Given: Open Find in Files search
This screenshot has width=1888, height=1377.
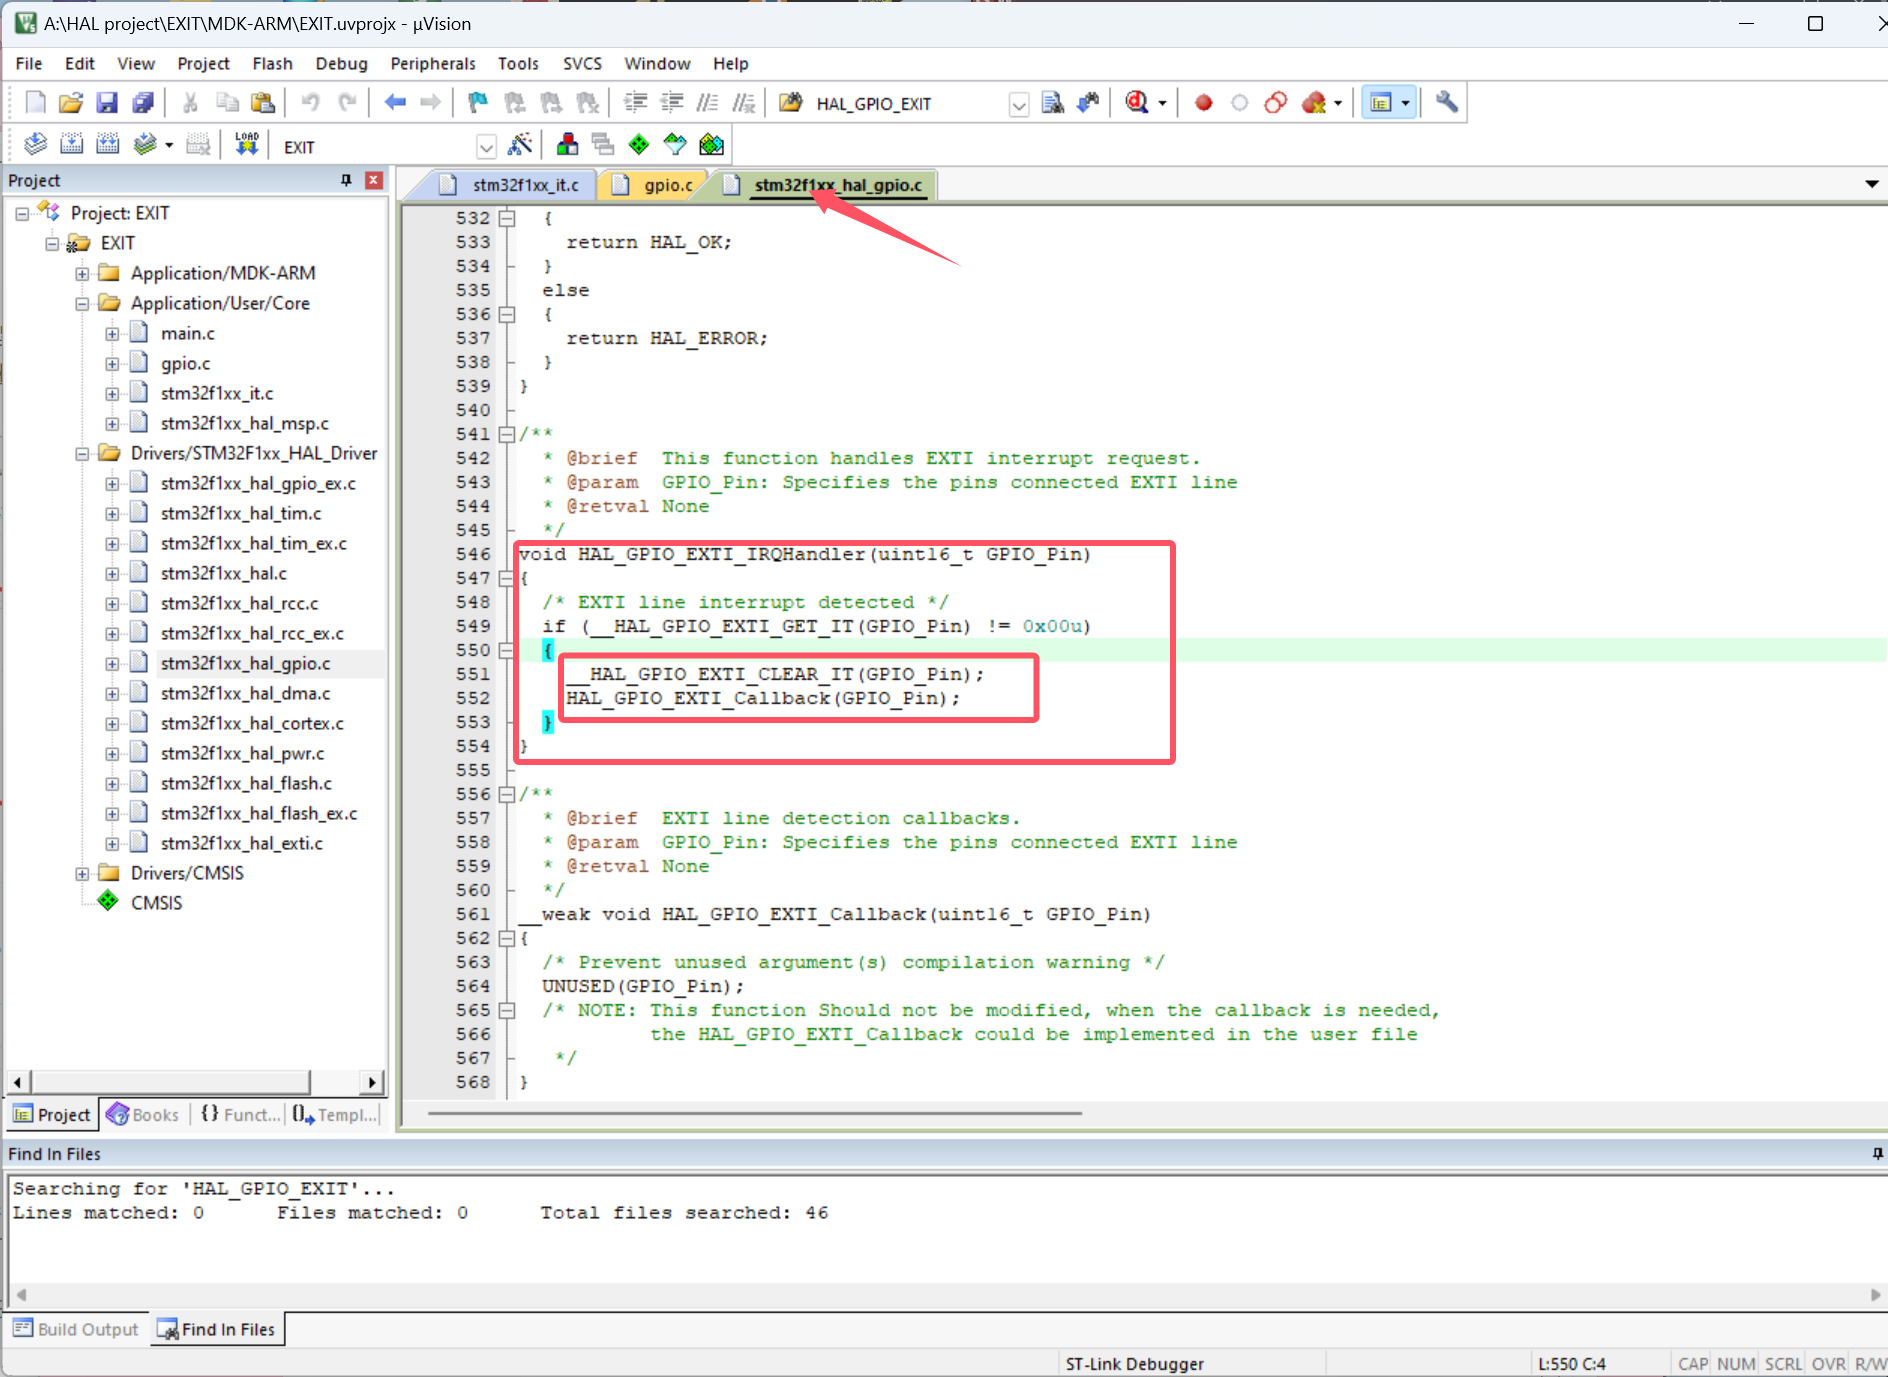Looking at the screenshot, I should coord(1052,102).
